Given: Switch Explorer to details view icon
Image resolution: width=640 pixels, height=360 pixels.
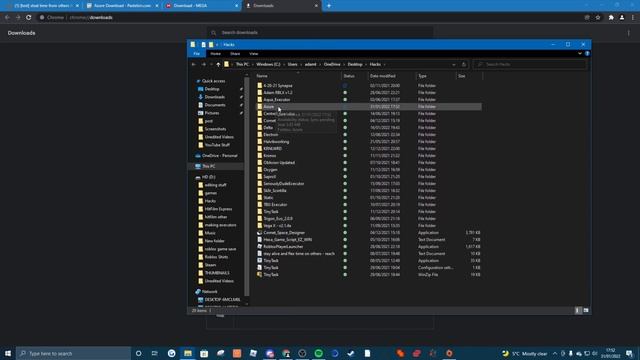Looking at the screenshot, I should 577,311.
